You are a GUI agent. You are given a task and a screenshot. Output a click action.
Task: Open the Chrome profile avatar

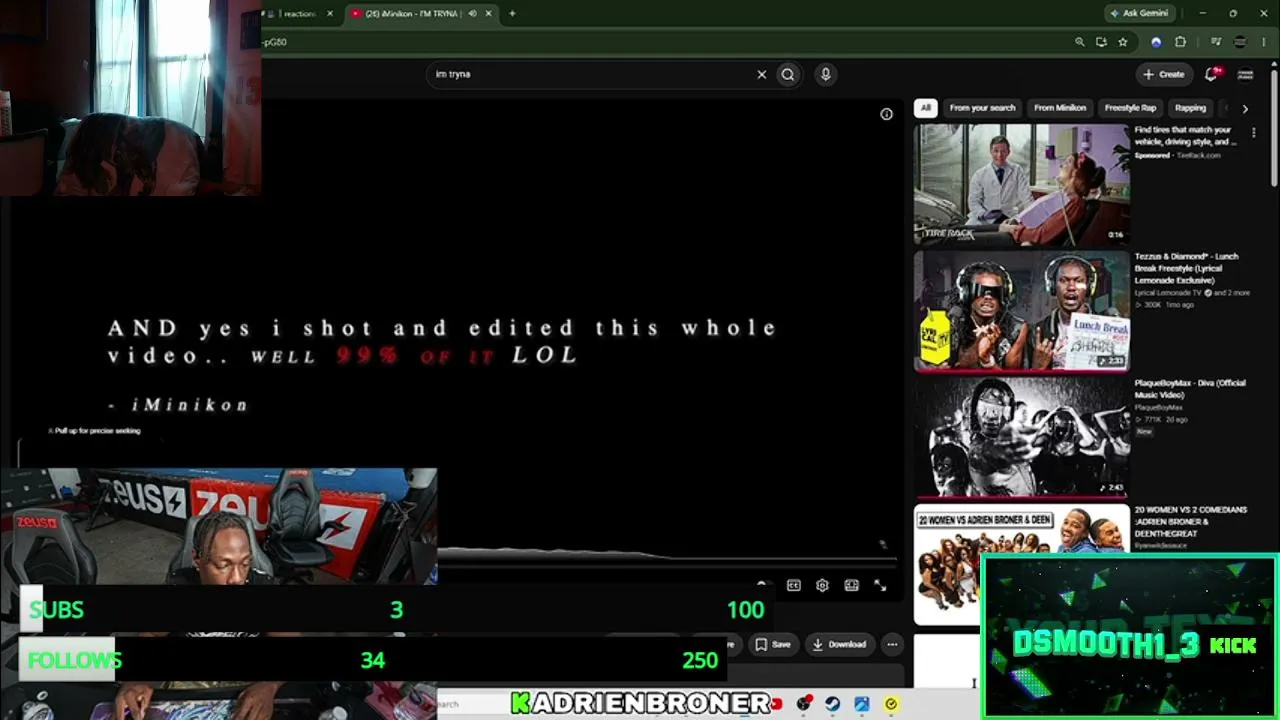point(1241,42)
